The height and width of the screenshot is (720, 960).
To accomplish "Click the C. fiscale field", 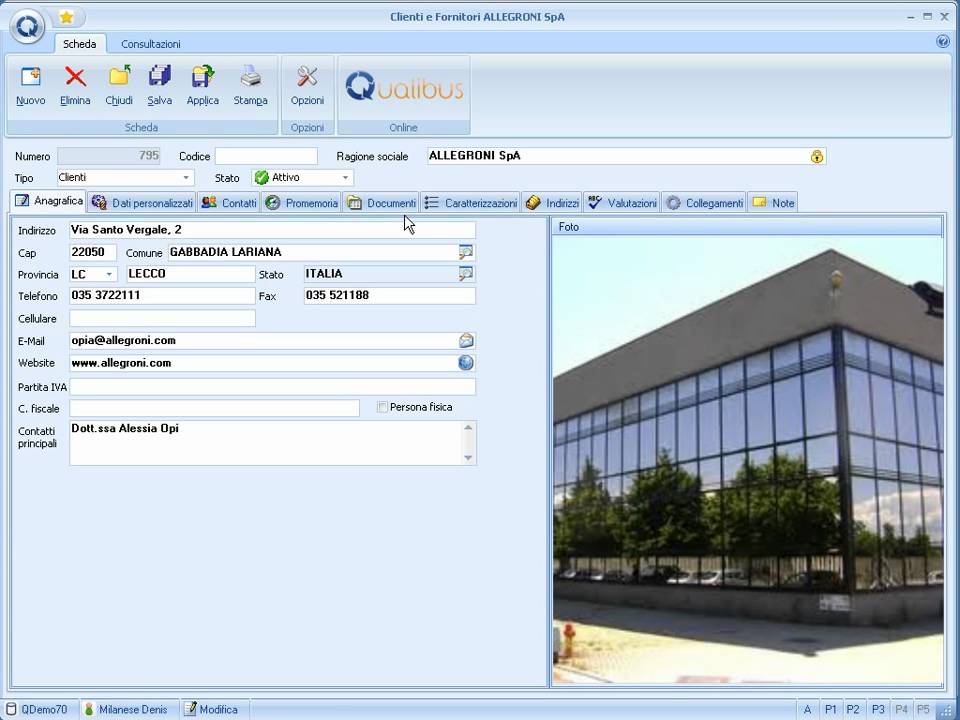I will click(x=214, y=408).
